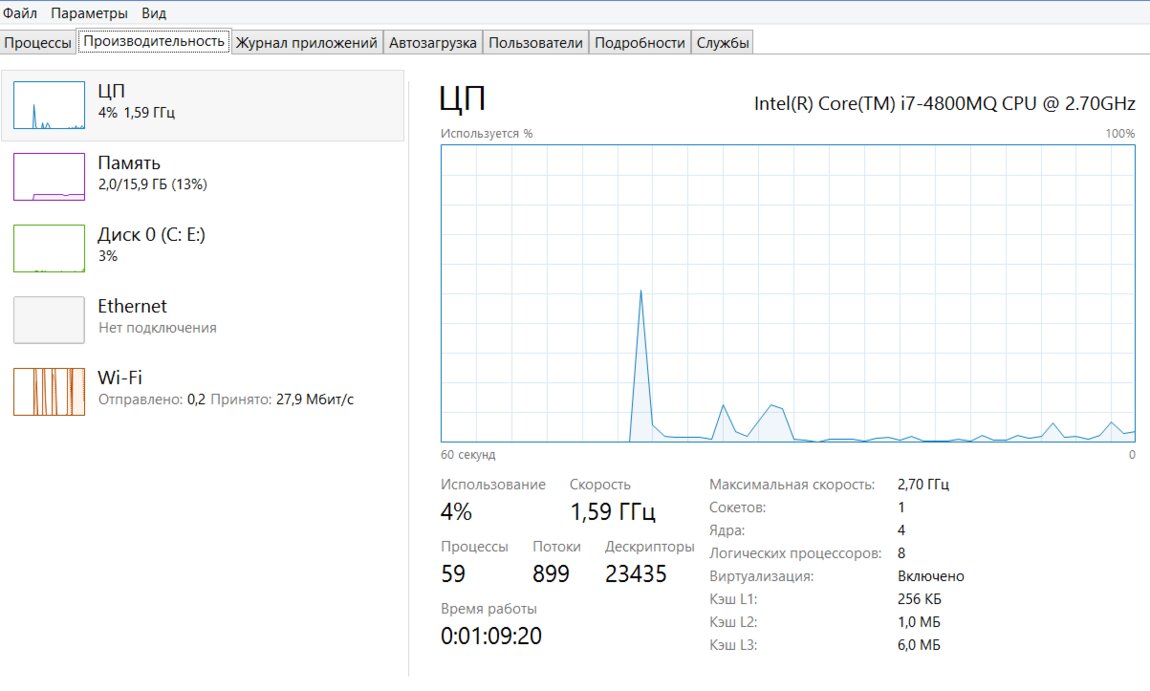Open the Файл menu
1150x691 pixels.
point(20,13)
